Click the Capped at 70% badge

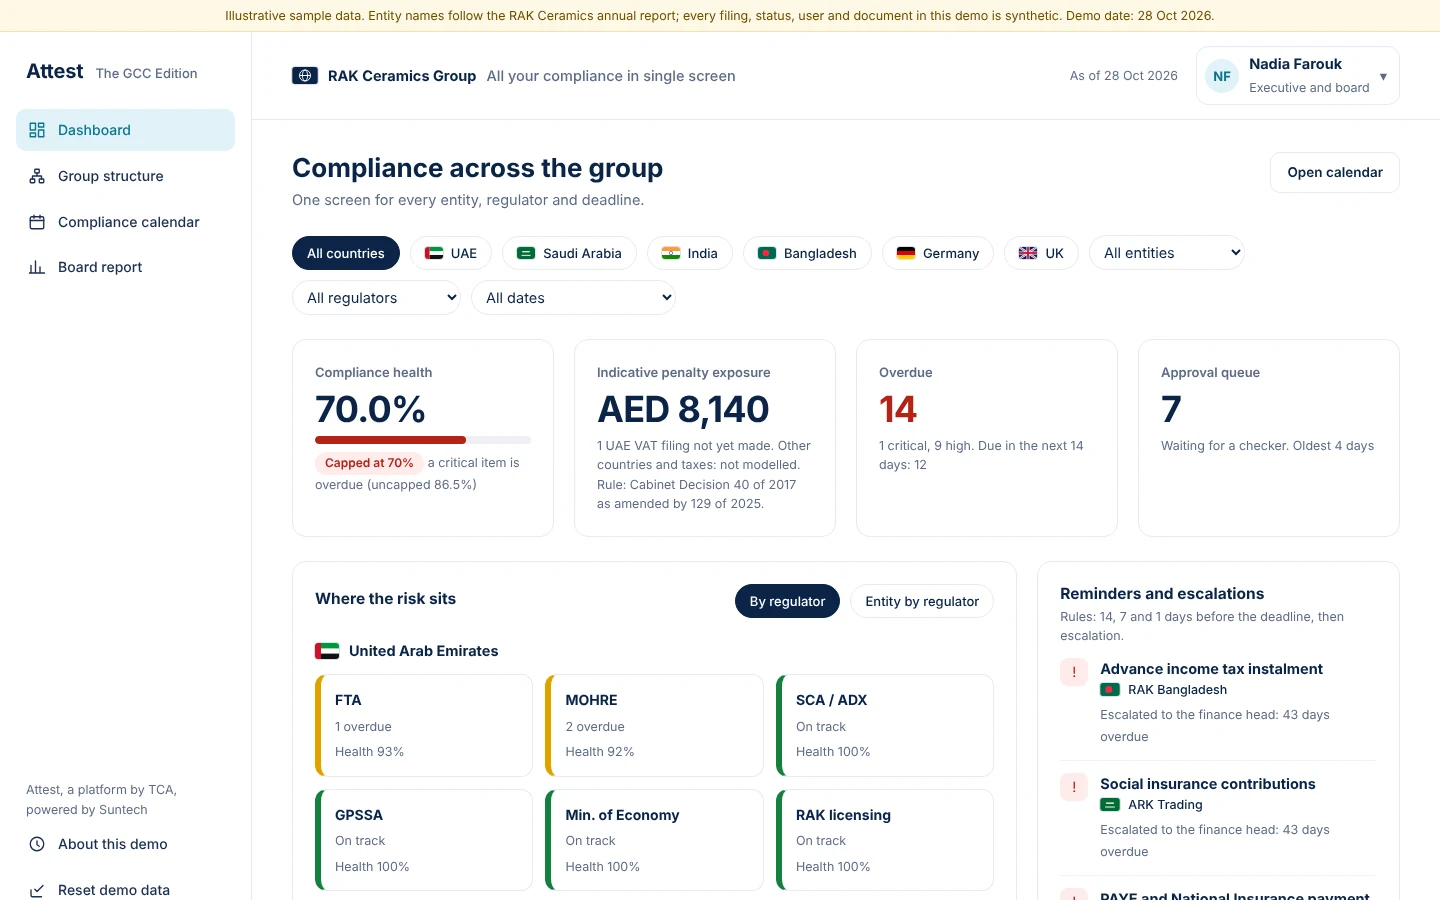coord(369,463)
